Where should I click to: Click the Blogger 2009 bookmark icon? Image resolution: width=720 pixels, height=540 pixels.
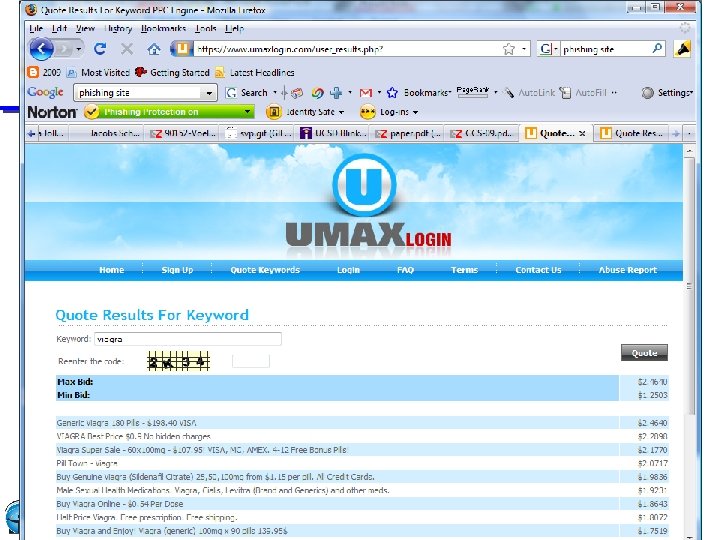pyautogui.click(x=33, y=72)
